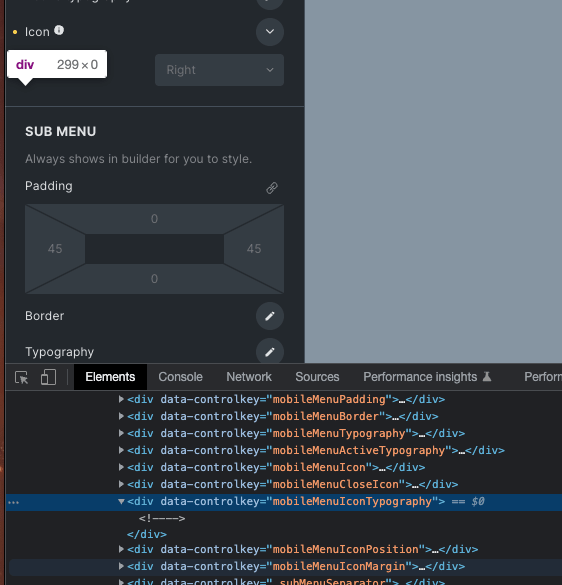Edit Border settings with pencil icon
This screenshot has width=562, height=585.
(270, 316)
